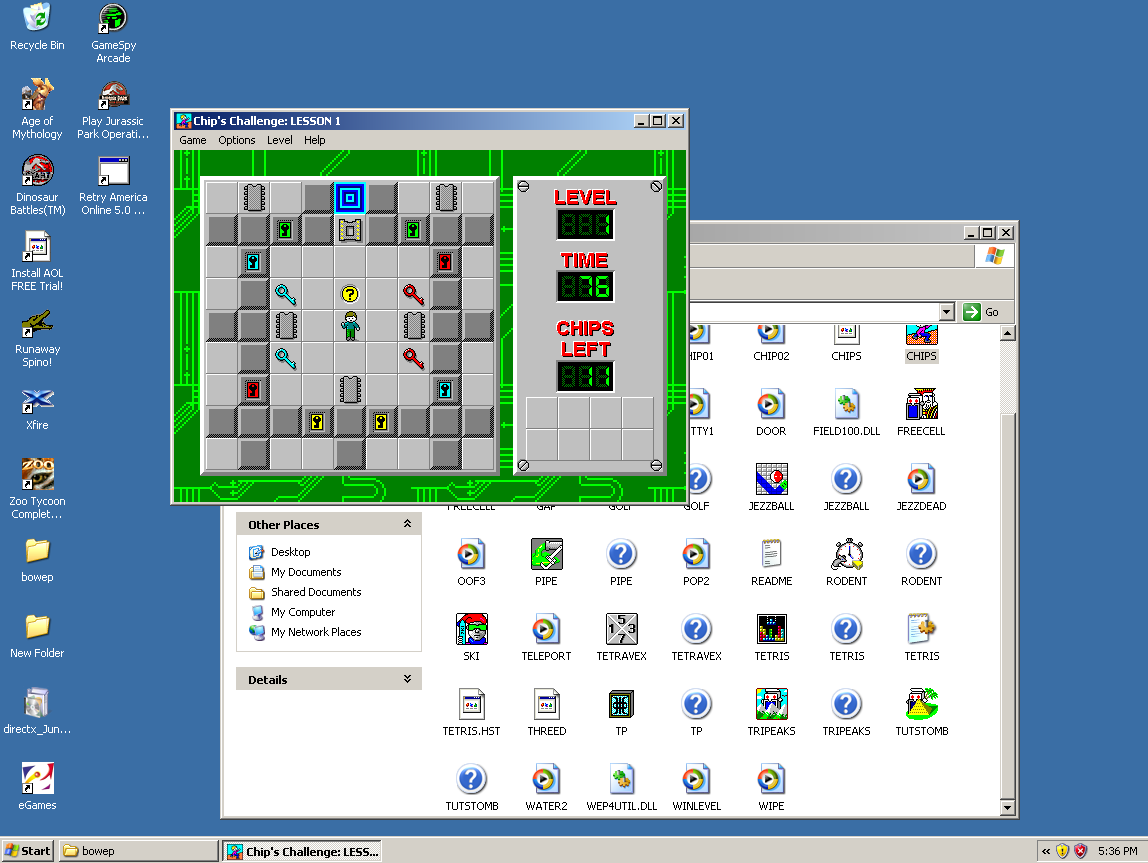Select the Xfire desktop shortcut
Viewport: 1148px width, 863px height.
coord(37,409)
